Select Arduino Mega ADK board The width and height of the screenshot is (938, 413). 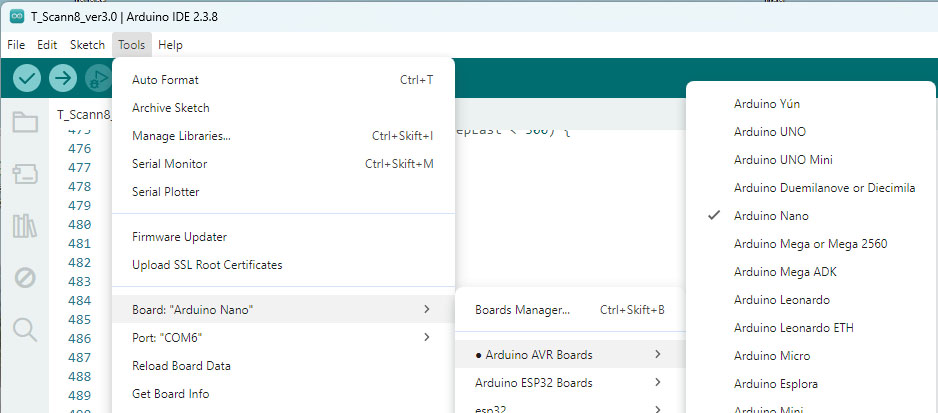tap(811, 272)
